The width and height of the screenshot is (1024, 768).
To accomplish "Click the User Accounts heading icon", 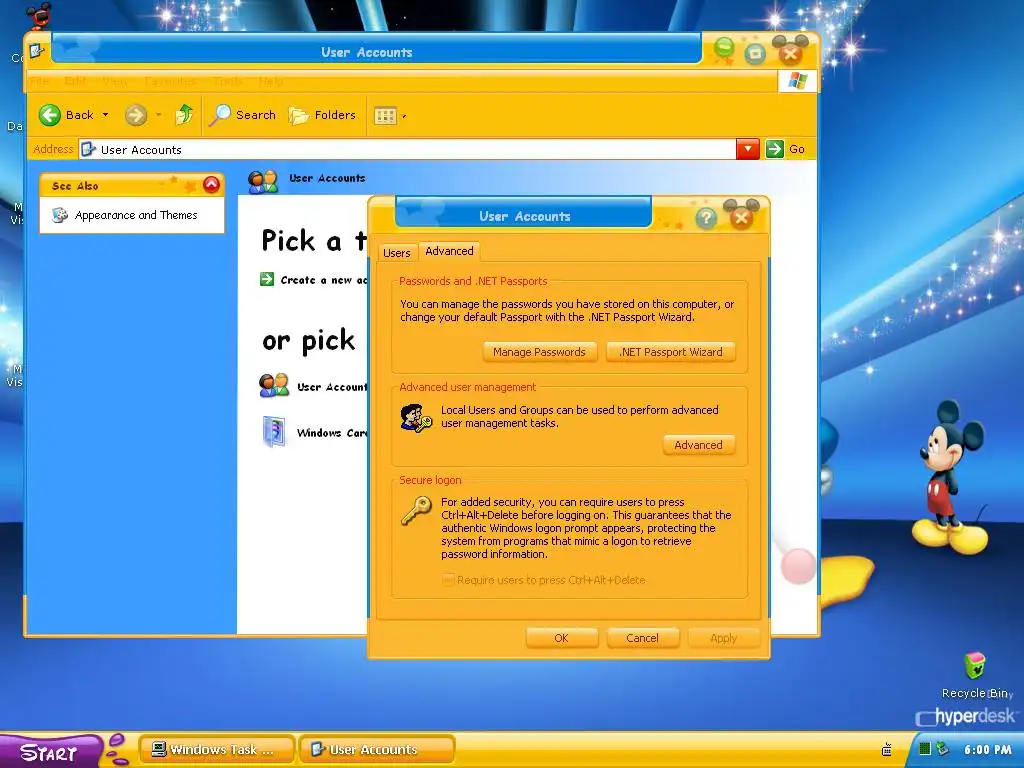I will [x=263, y=181].
